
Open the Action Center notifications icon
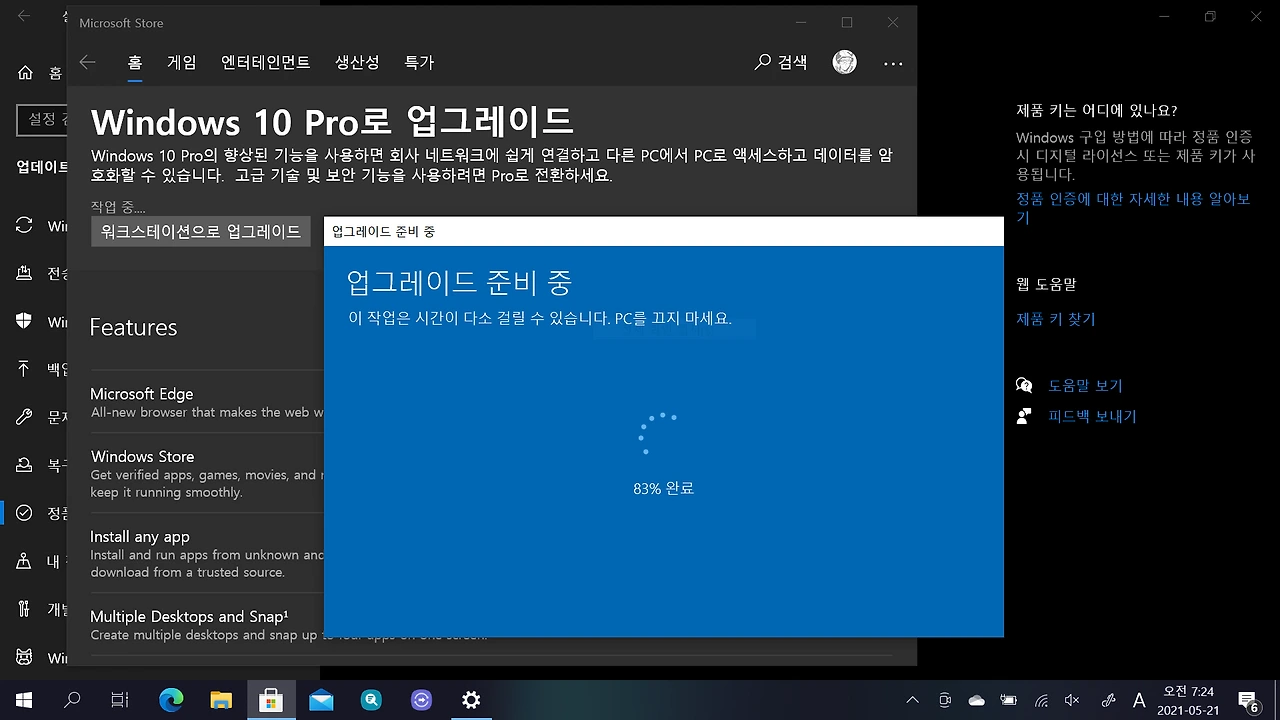click(1248, 700)
